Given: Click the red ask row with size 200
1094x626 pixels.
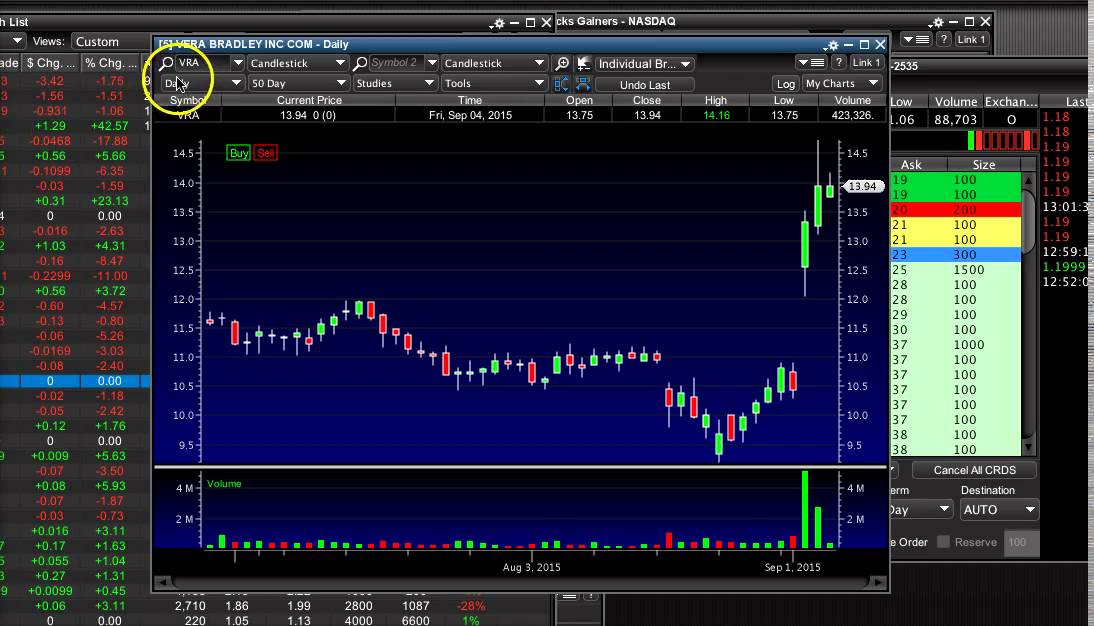Looking at the screenshot, I should tap(956, 209).
